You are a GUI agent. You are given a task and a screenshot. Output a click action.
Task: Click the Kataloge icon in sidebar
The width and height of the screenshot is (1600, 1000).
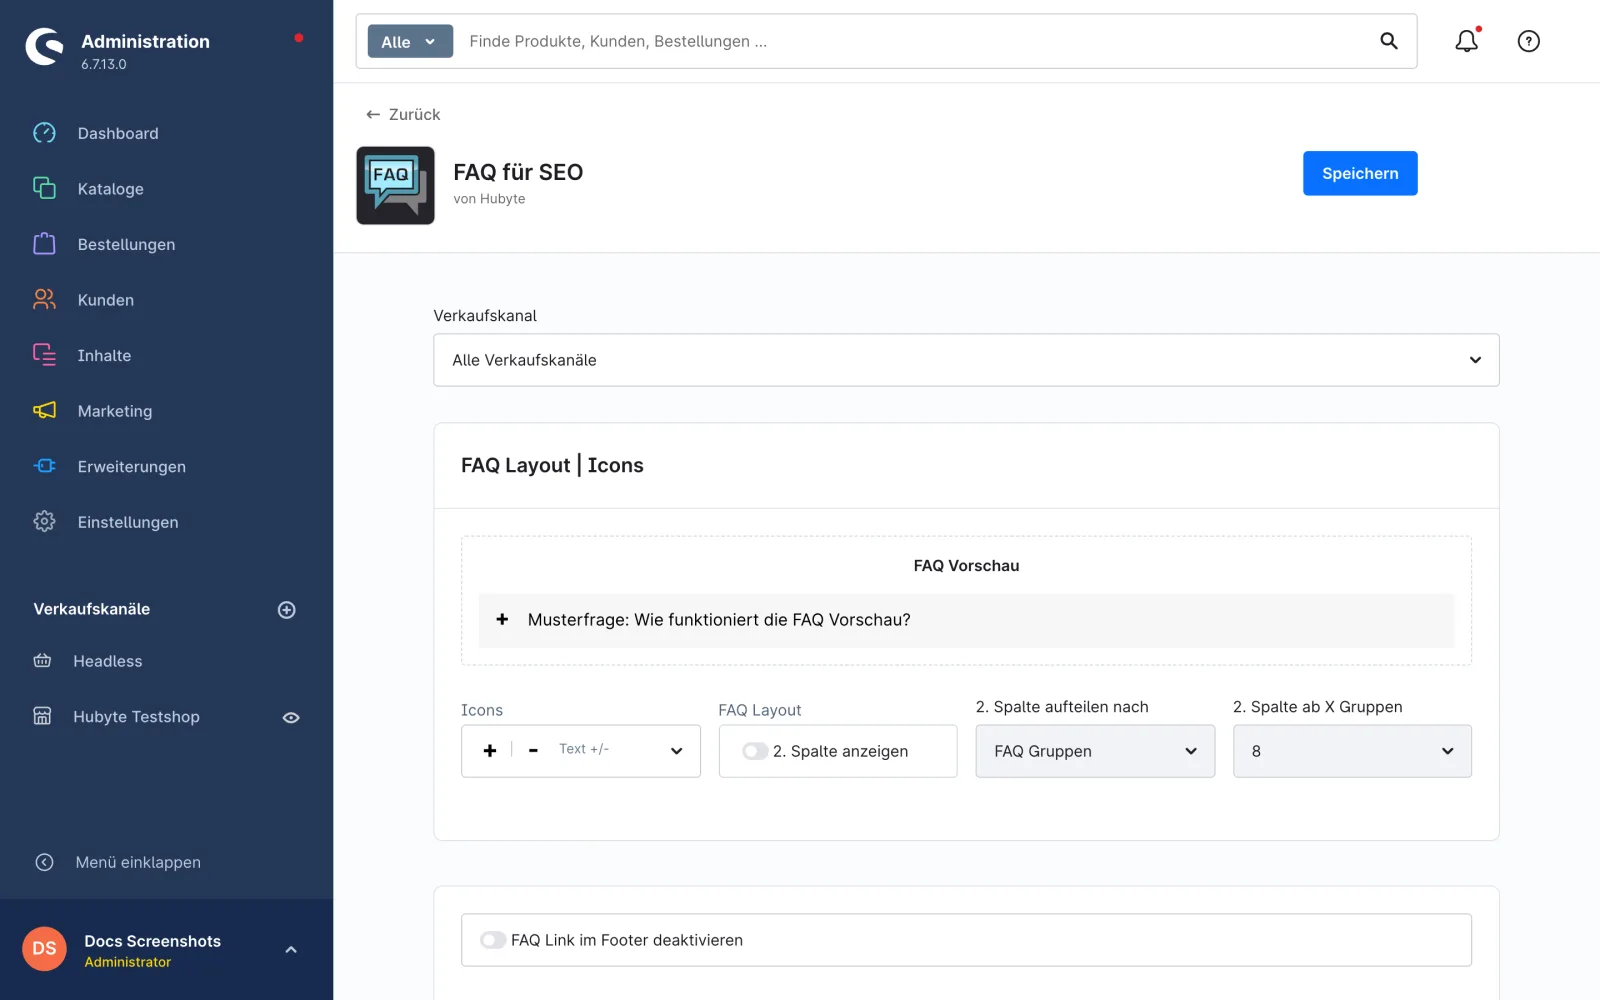pyautogui.click(x=44, y=188)
